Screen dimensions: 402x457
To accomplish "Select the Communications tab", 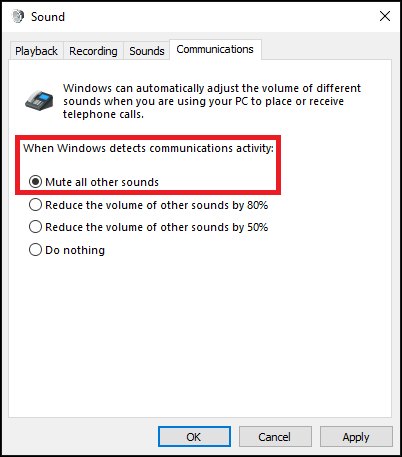I will [215, 49].
